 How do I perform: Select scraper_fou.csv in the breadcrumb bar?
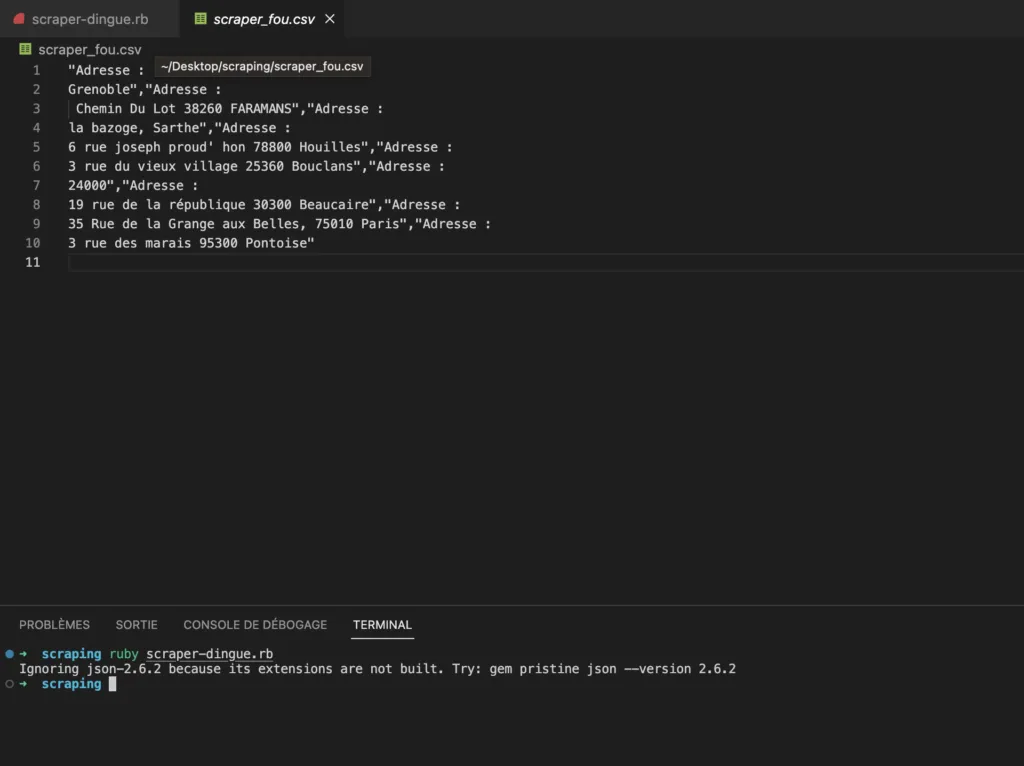[x=89, y=50]
